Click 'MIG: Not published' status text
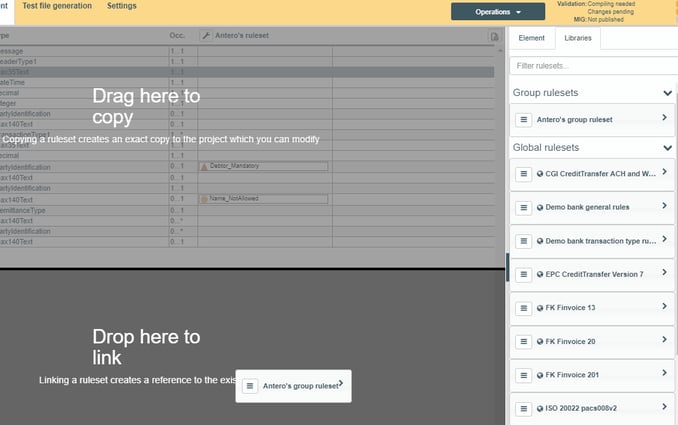The width and height of the screenshot is (678, 425). tap(598, 19)
